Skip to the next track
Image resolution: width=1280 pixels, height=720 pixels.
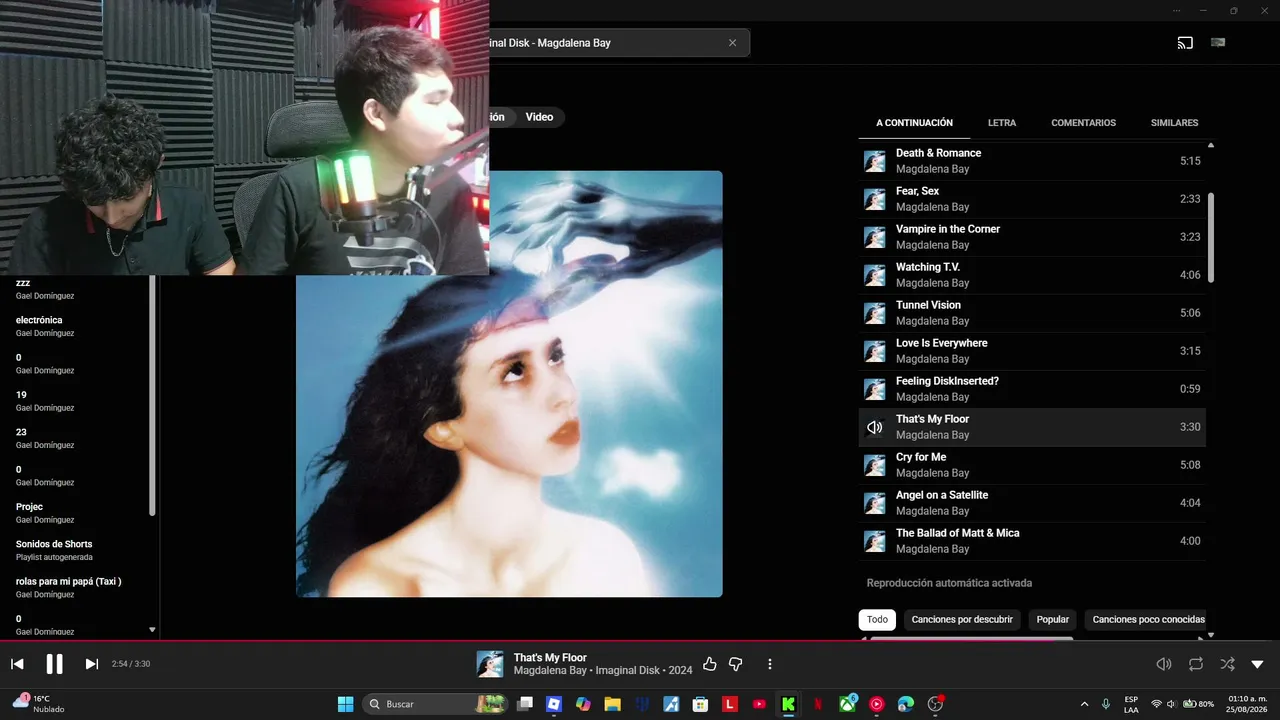pyautogui.click(x=91, y=664)
